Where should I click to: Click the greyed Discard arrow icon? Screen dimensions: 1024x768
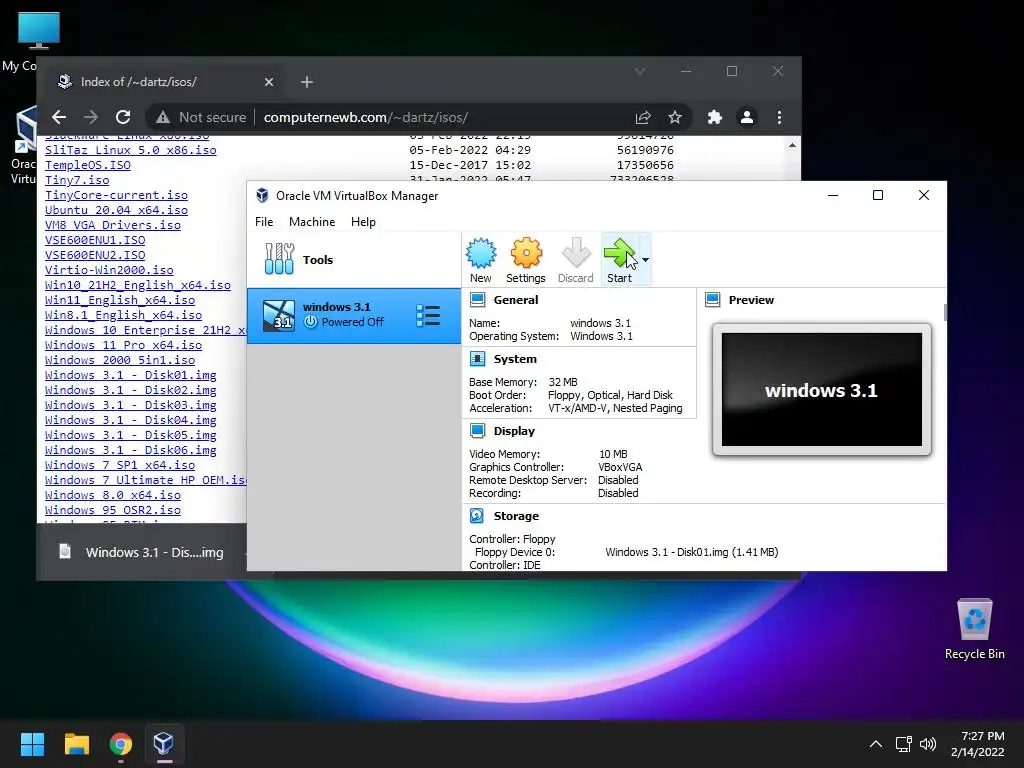(x=575, y=253)
